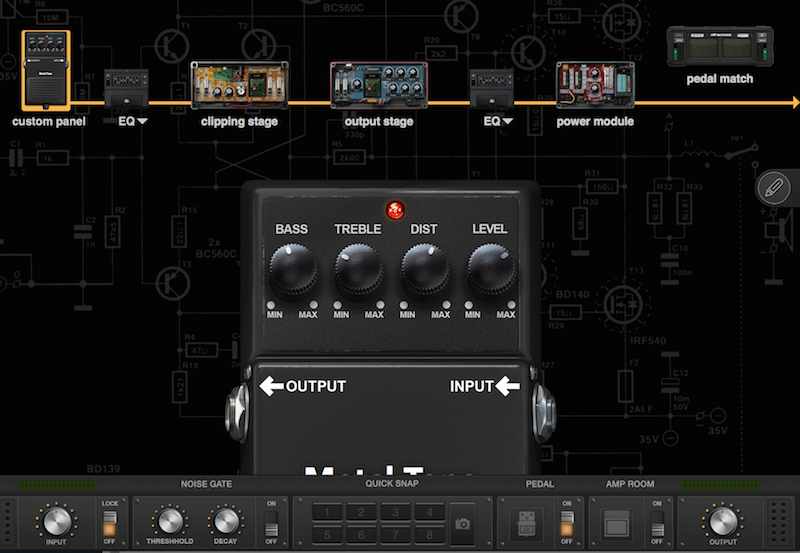This screenshot has width=800, height=553.
Task: Select the output stage module
Action: pyautogui.click(x=378, y=85)
